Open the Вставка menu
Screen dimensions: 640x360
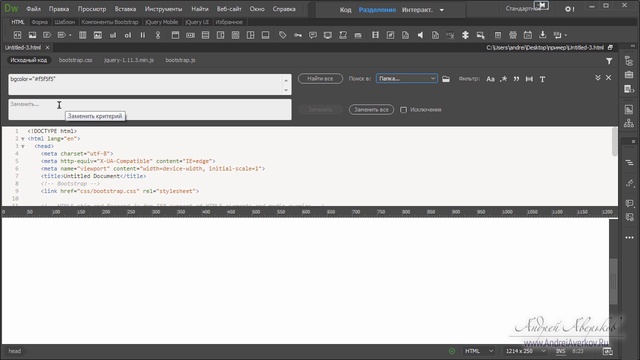(x=125, y=9)
